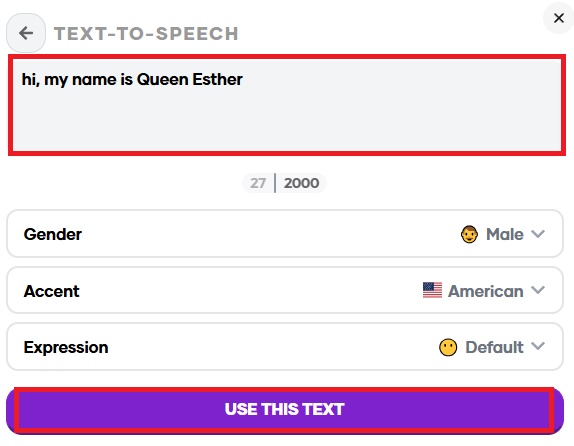Expand the Expression dropdown chevron
Viewport: 574px width, 446px height.
(x=538, y=346)
